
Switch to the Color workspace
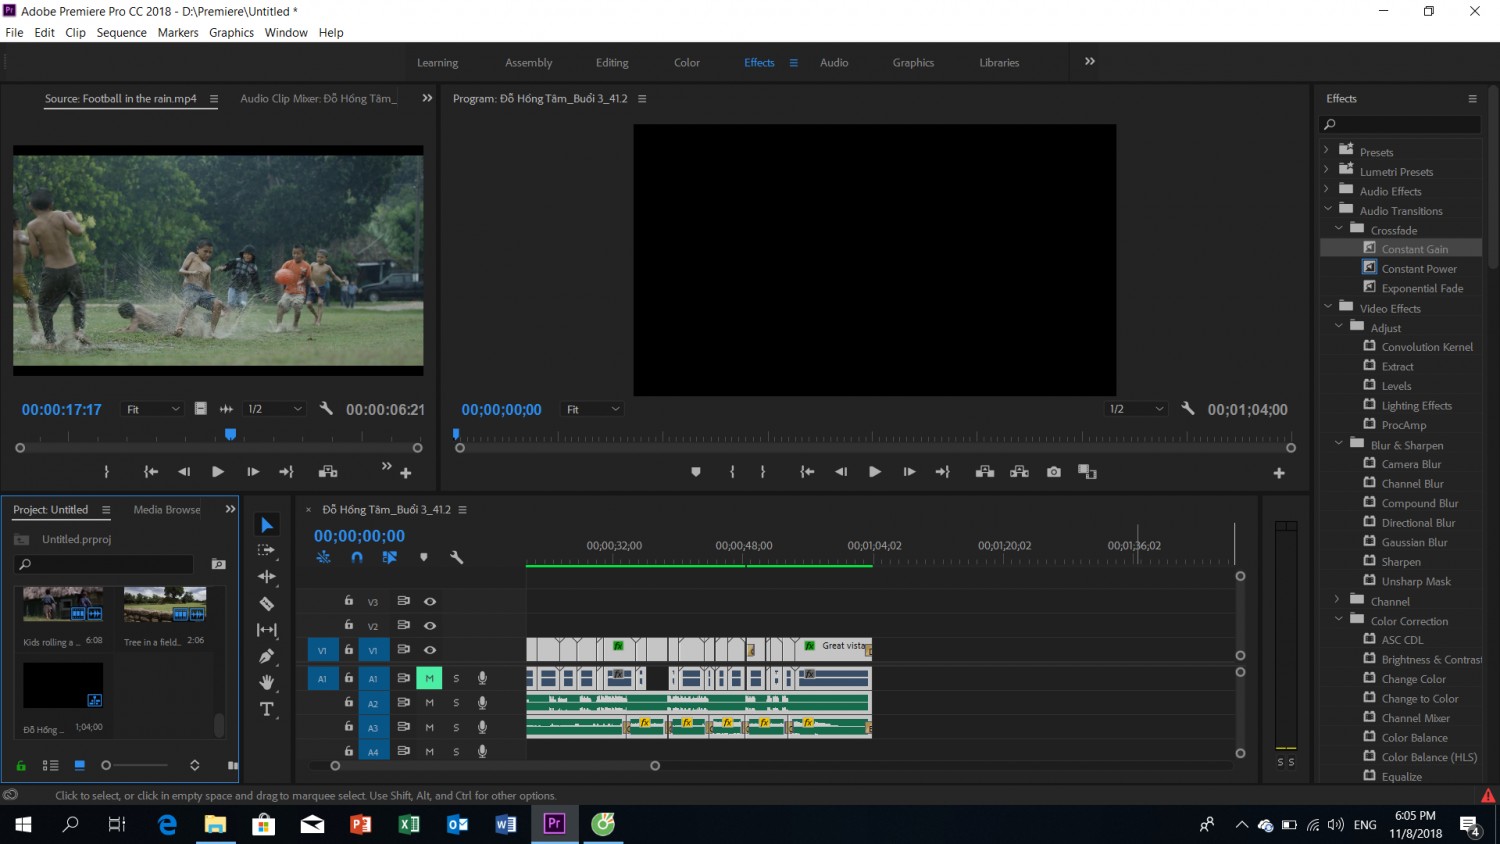tap(687, 62)
